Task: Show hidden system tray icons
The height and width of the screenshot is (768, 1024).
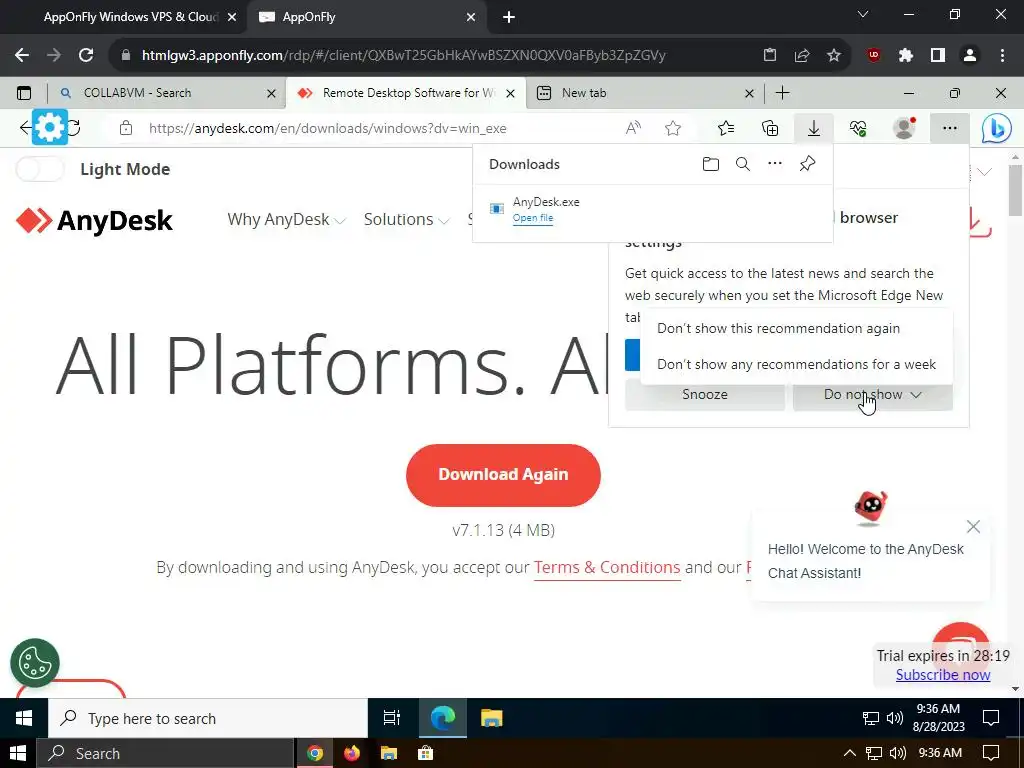Action: click(849, 753)
